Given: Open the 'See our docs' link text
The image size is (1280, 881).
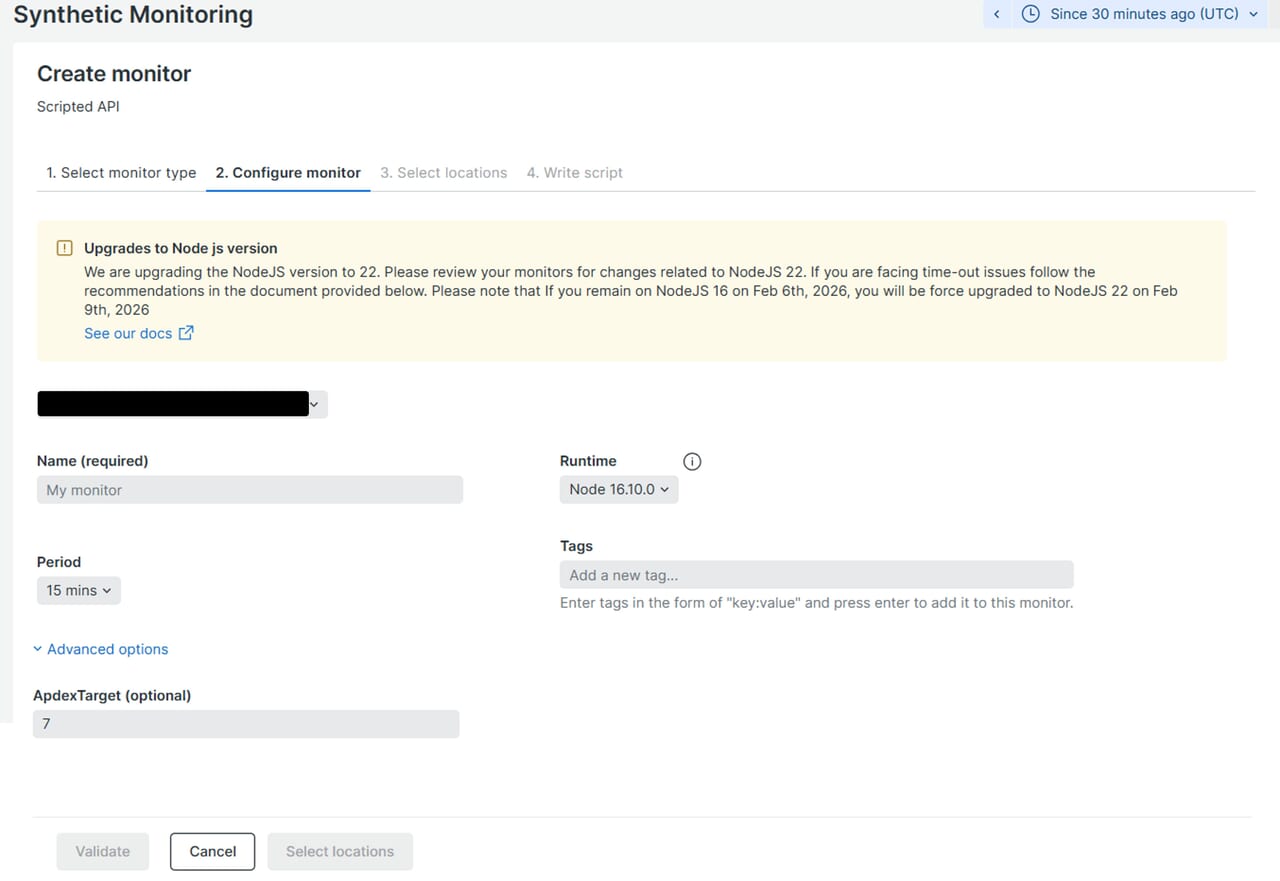Looking at the screenshot, I should (128, 333).
